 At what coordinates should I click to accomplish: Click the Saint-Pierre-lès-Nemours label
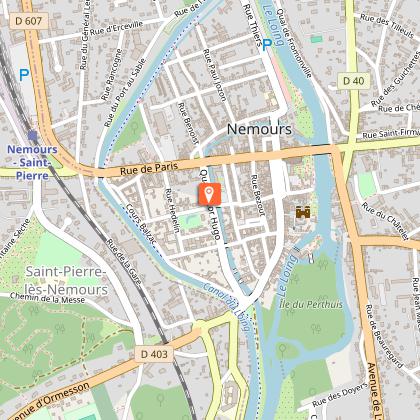tap(67, 281)
